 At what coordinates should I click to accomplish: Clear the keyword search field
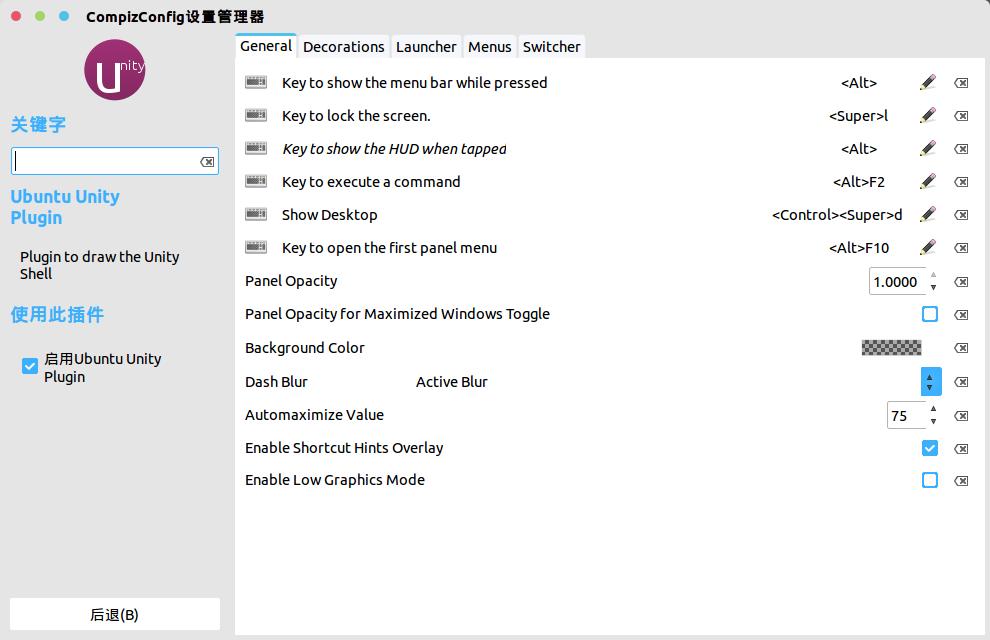pos(207,162)
